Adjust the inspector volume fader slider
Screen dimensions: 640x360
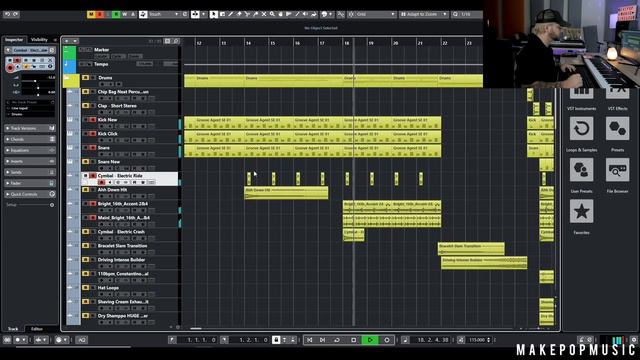[x=35, y=81]
